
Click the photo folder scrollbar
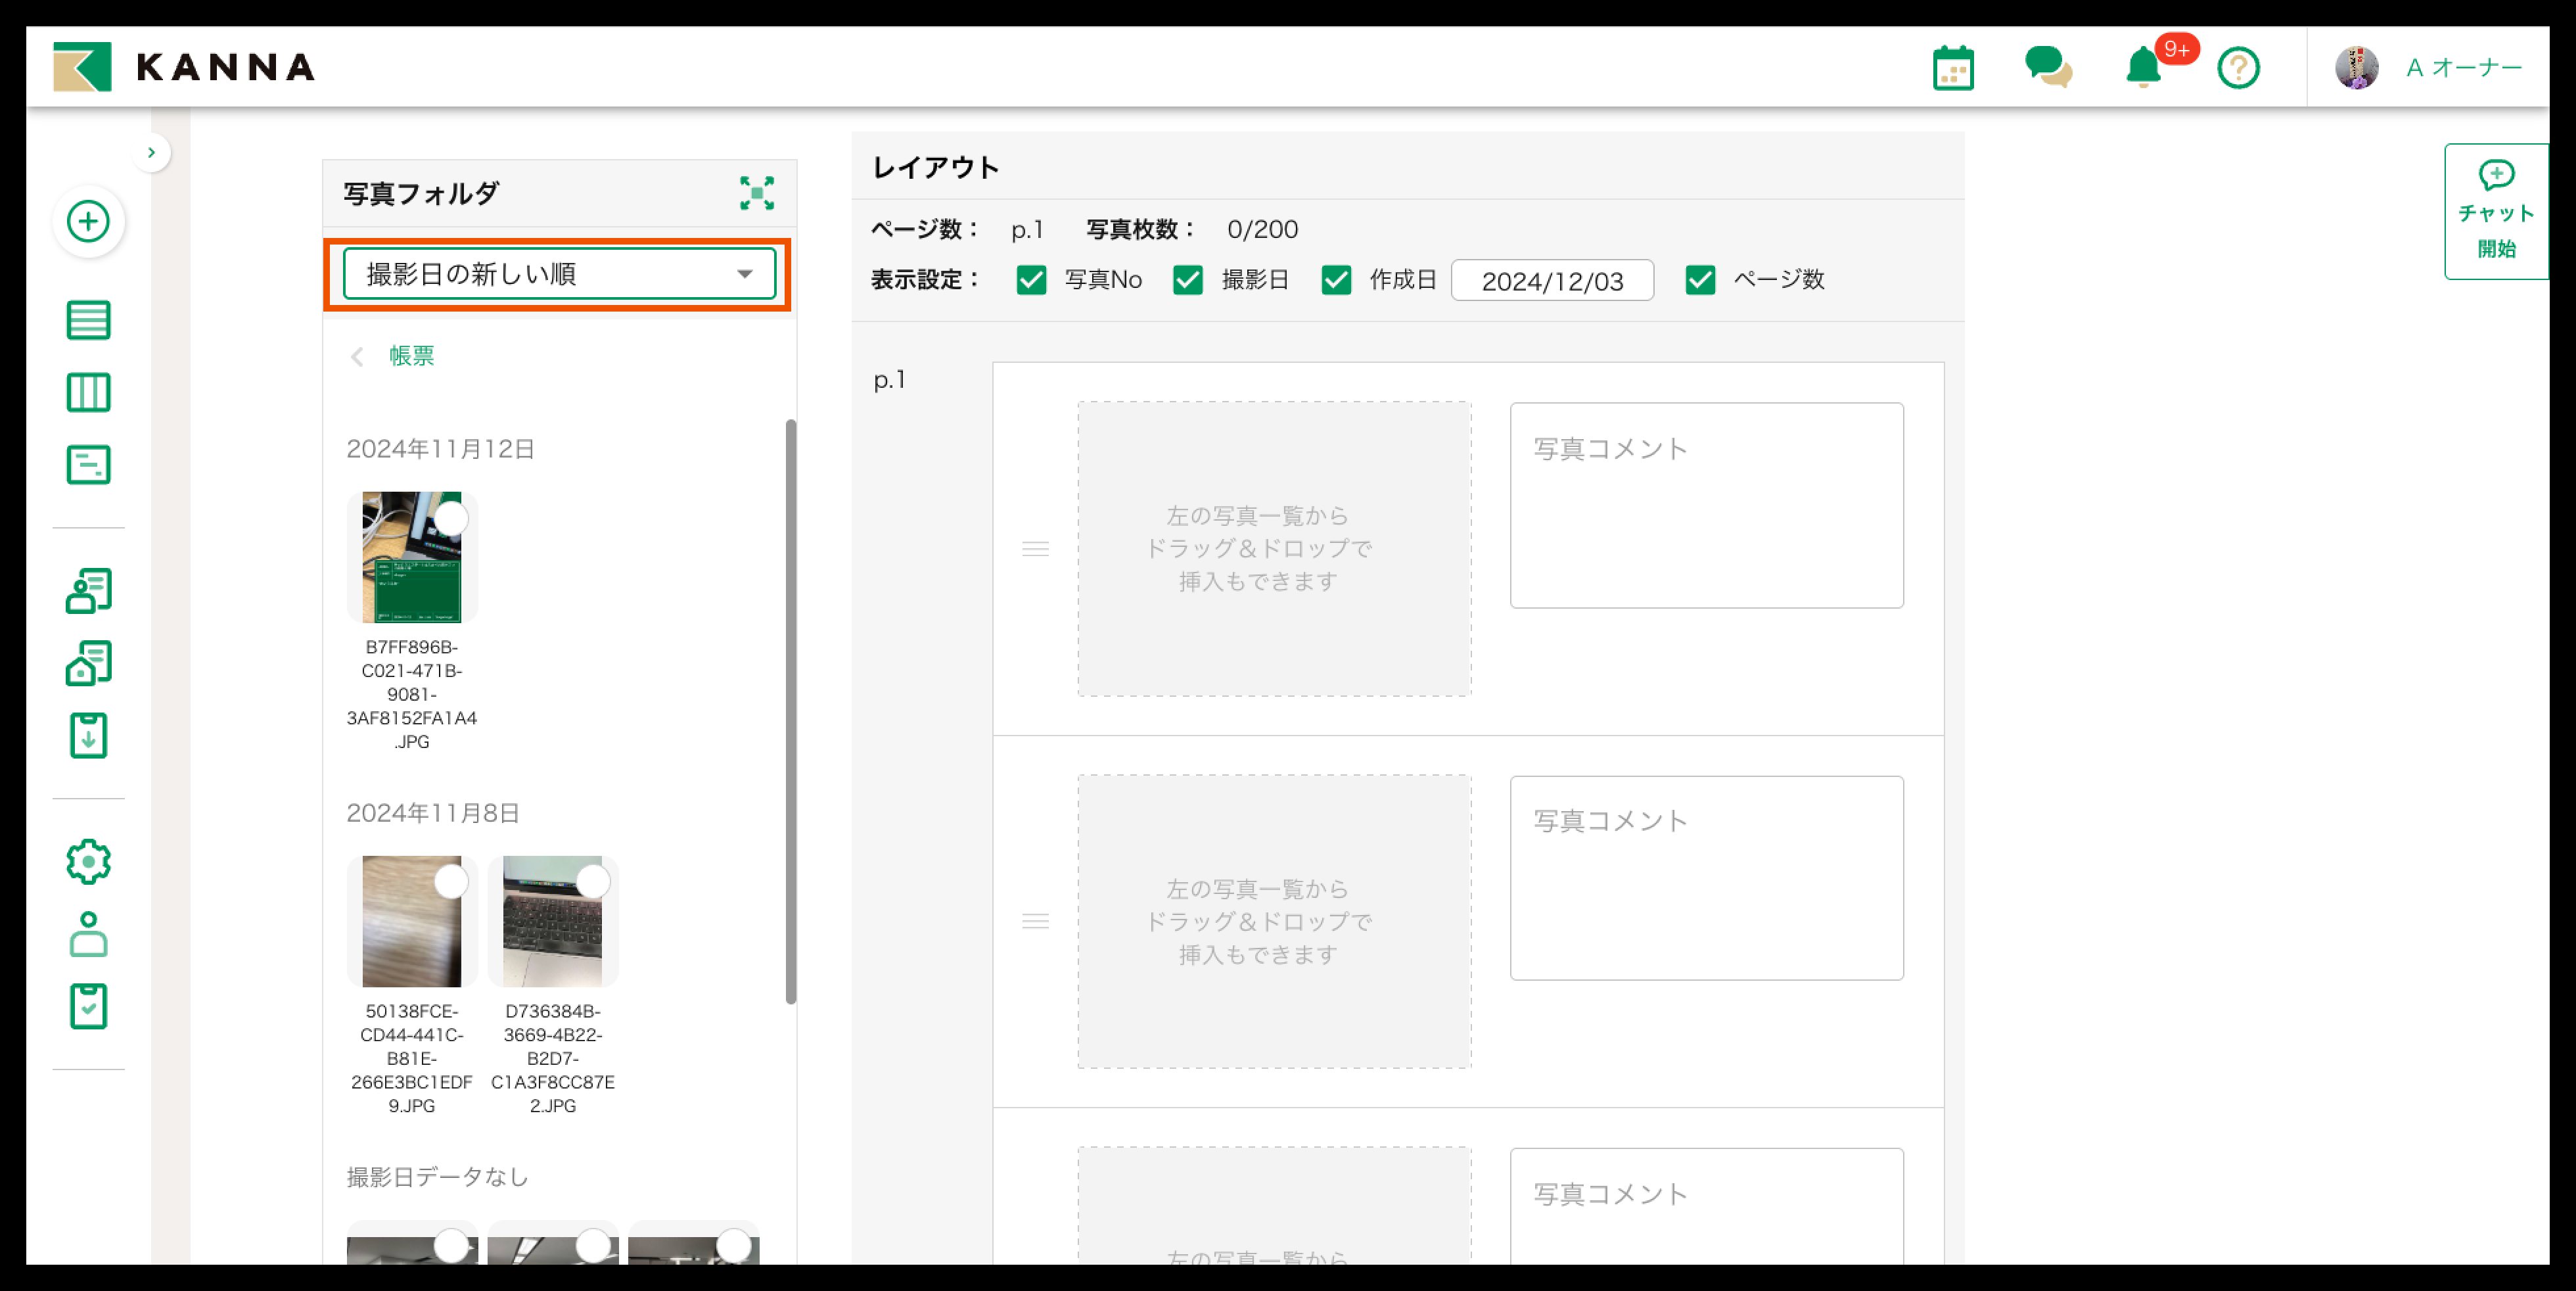(x=790, y=710)
